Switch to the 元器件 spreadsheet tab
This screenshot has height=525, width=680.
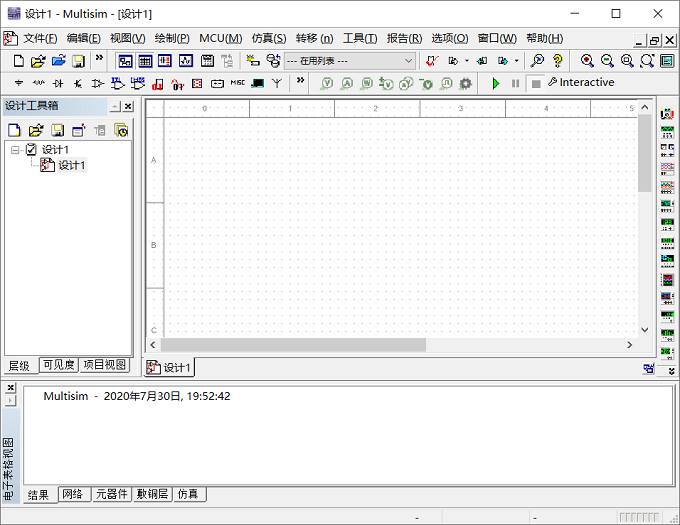(x=111, y=494)
